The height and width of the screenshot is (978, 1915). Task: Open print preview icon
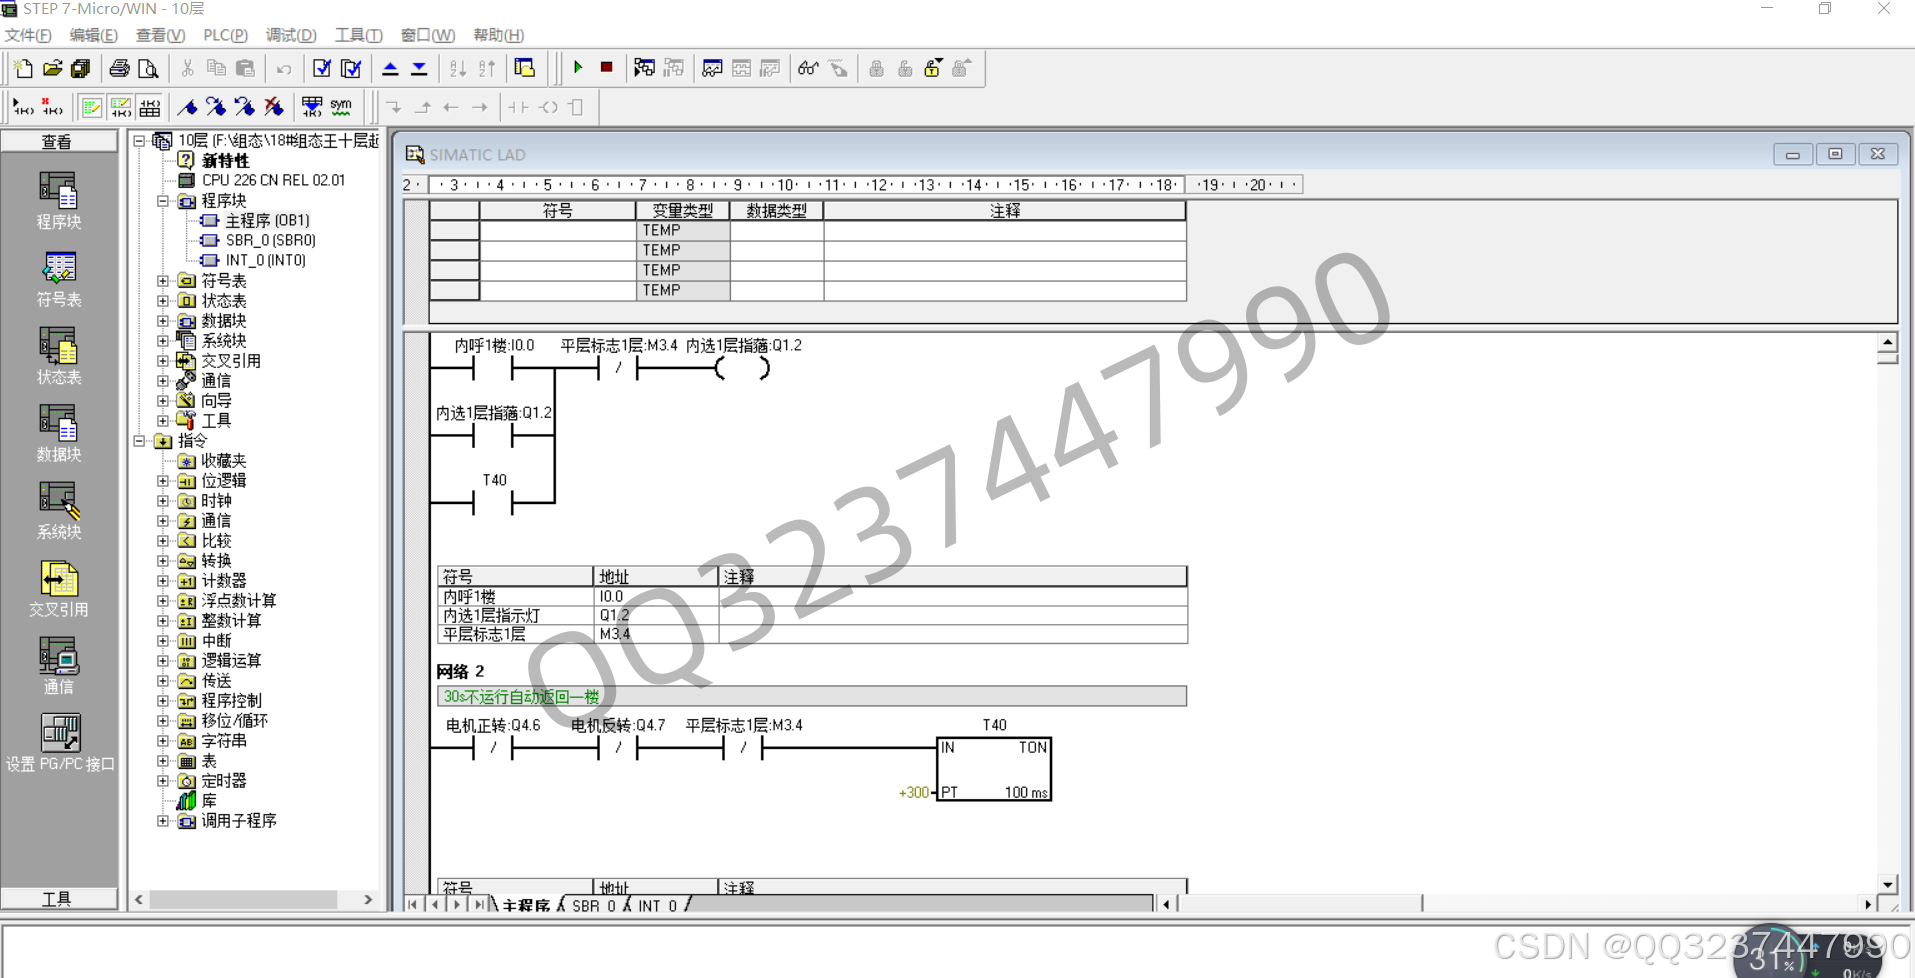[x=148, y=68]
